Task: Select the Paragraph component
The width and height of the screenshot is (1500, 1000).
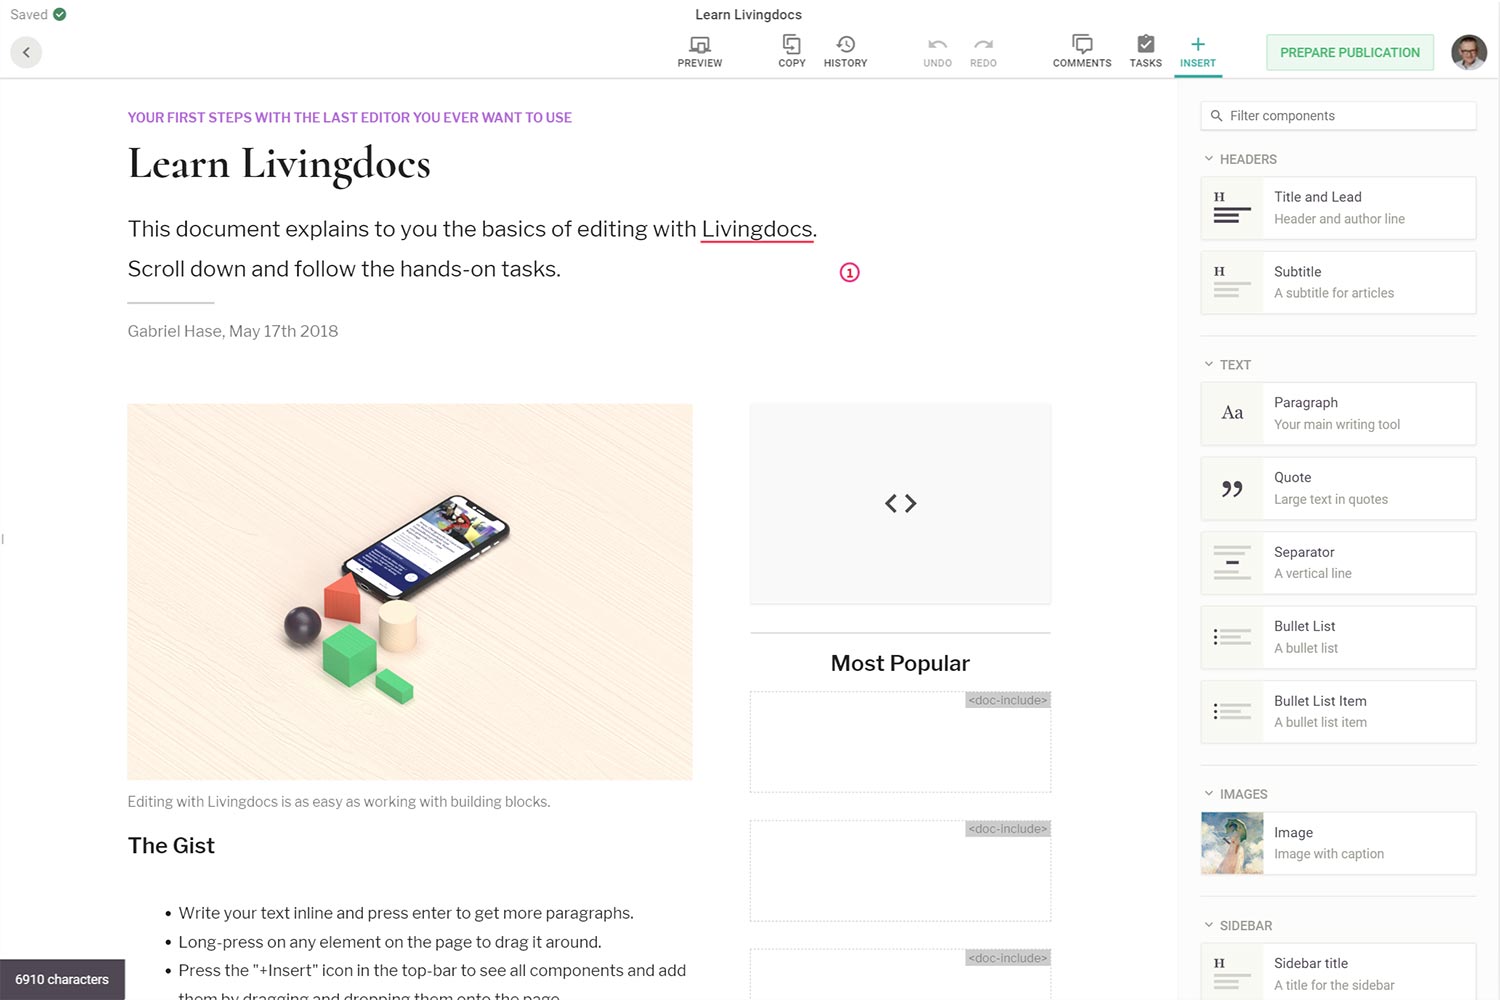Action: pos(1337,413)
